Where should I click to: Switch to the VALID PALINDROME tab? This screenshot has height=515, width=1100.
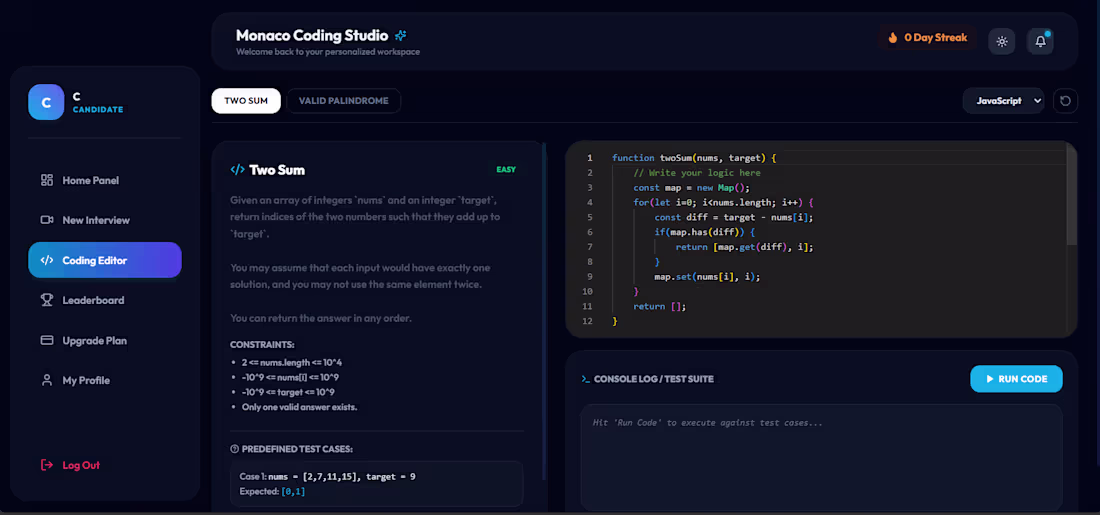(x=344, y=101)
